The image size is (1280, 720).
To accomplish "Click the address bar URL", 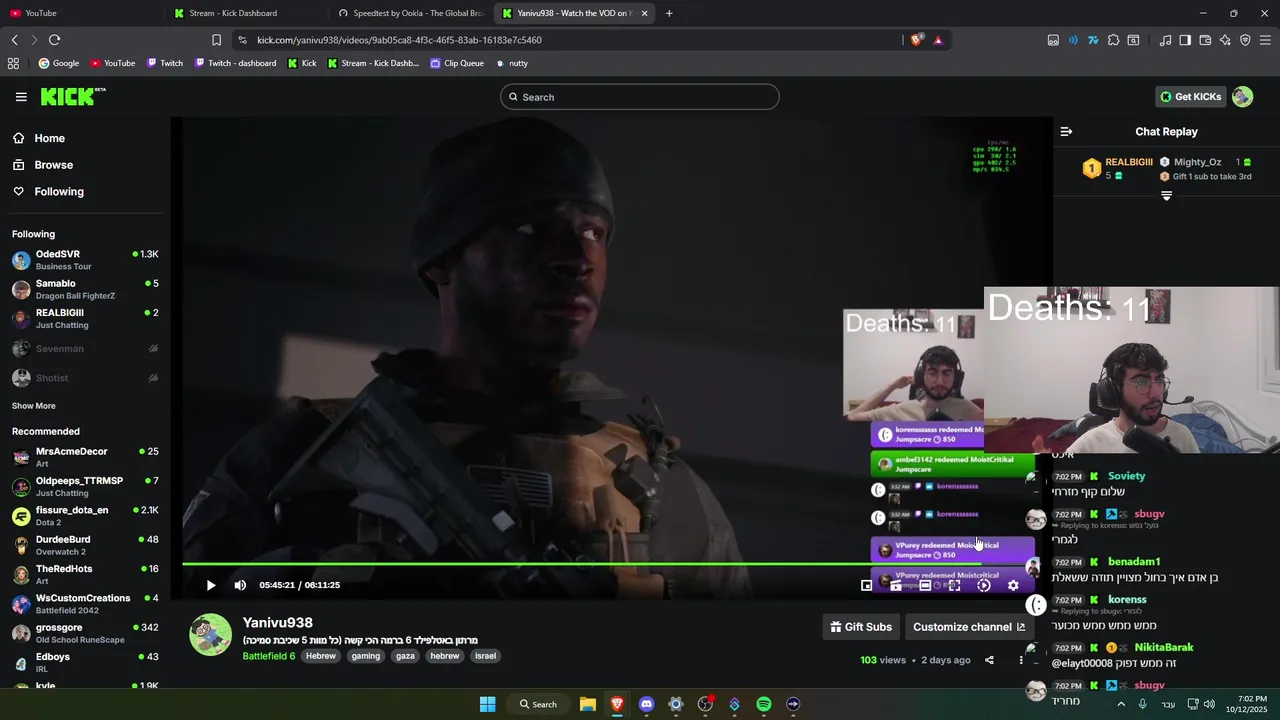I will [x=399, y=40].
